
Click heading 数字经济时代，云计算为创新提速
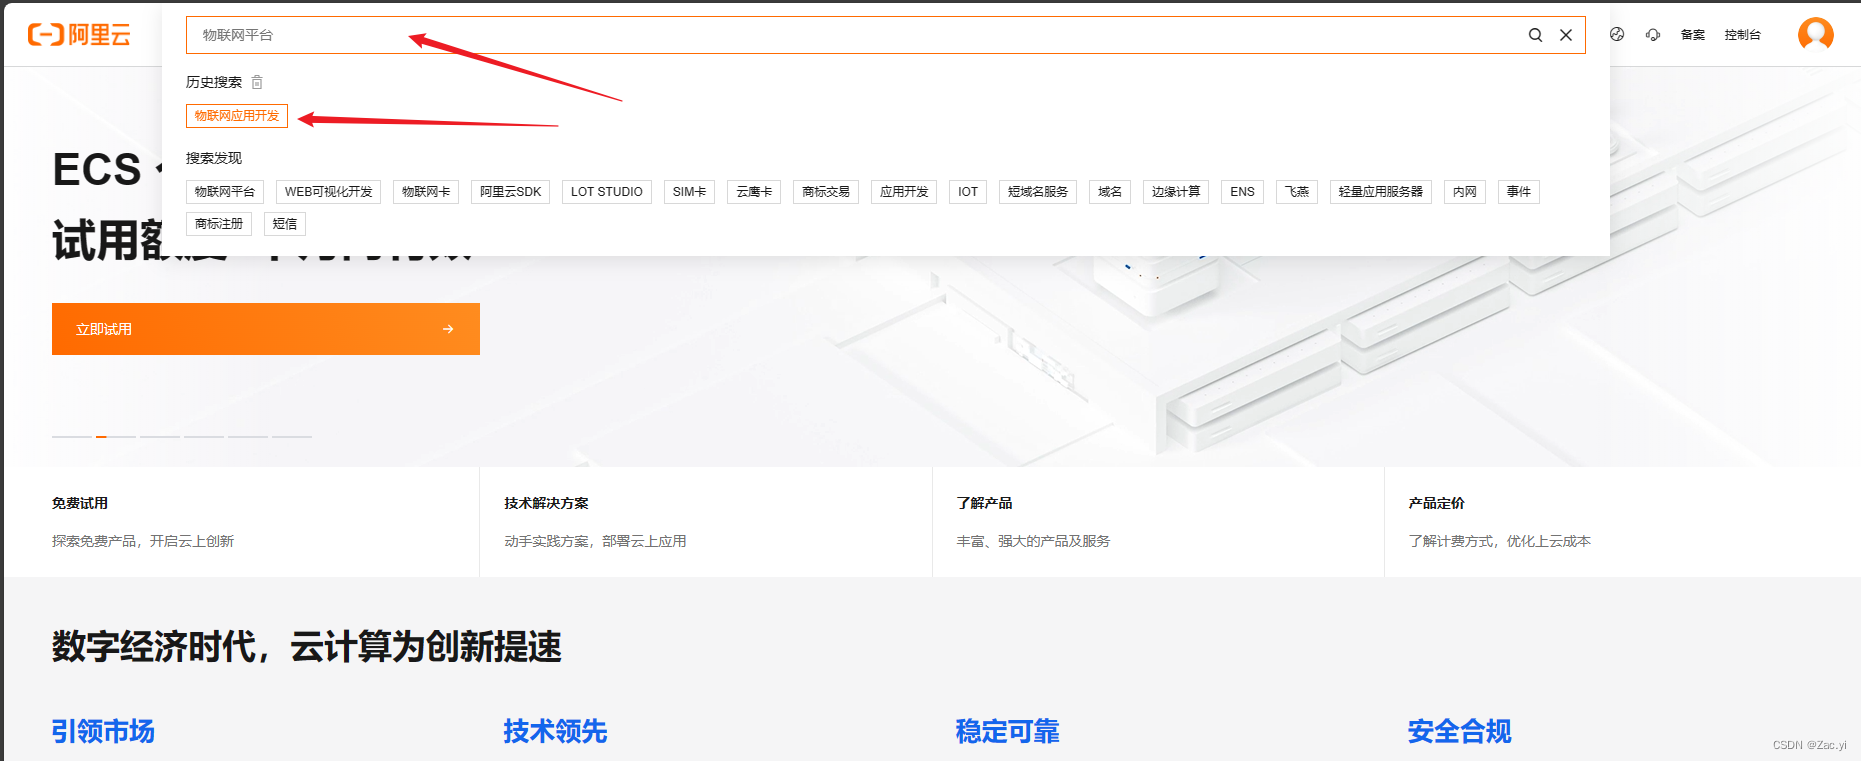[307, 647]
